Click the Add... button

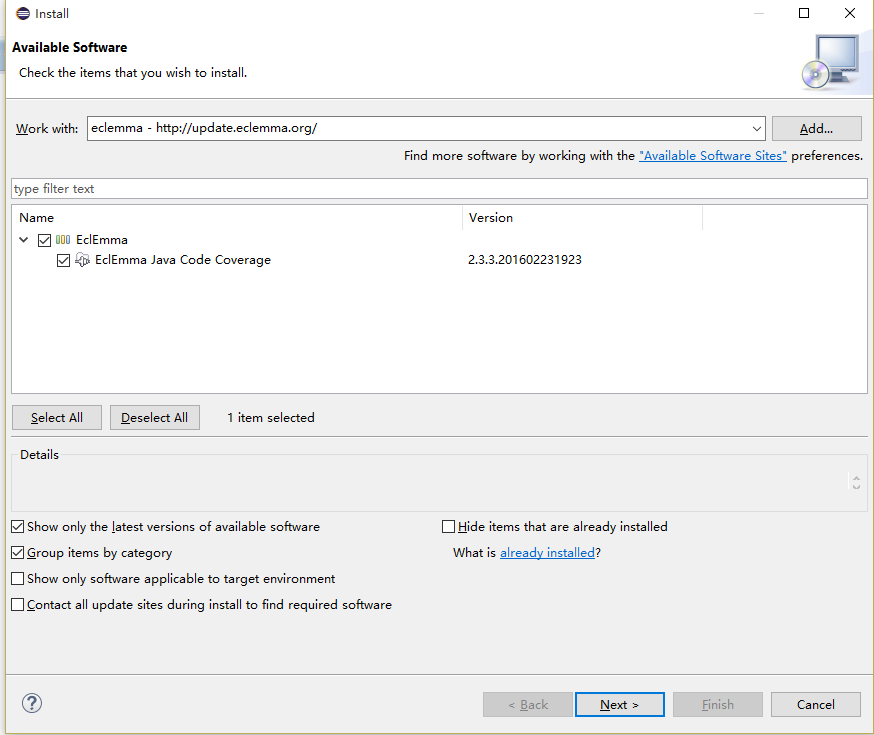coord(817,129)
